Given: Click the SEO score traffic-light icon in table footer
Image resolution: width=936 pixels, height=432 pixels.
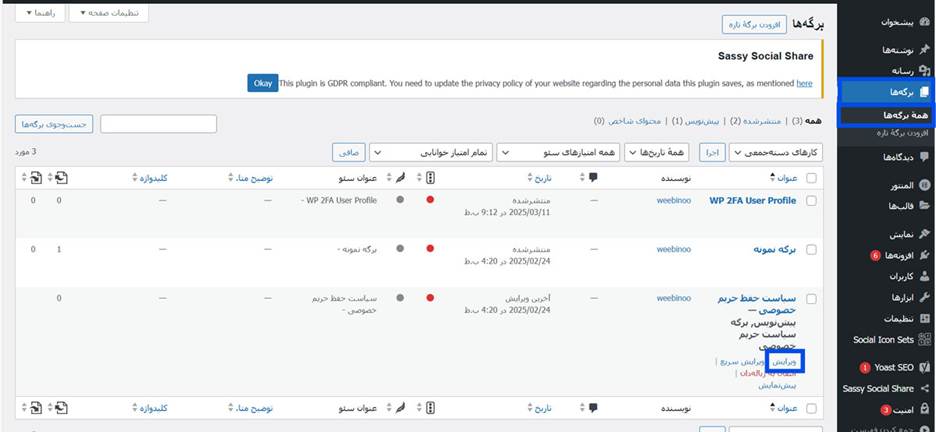Looking at the screenshot, I should click(430, 408).
